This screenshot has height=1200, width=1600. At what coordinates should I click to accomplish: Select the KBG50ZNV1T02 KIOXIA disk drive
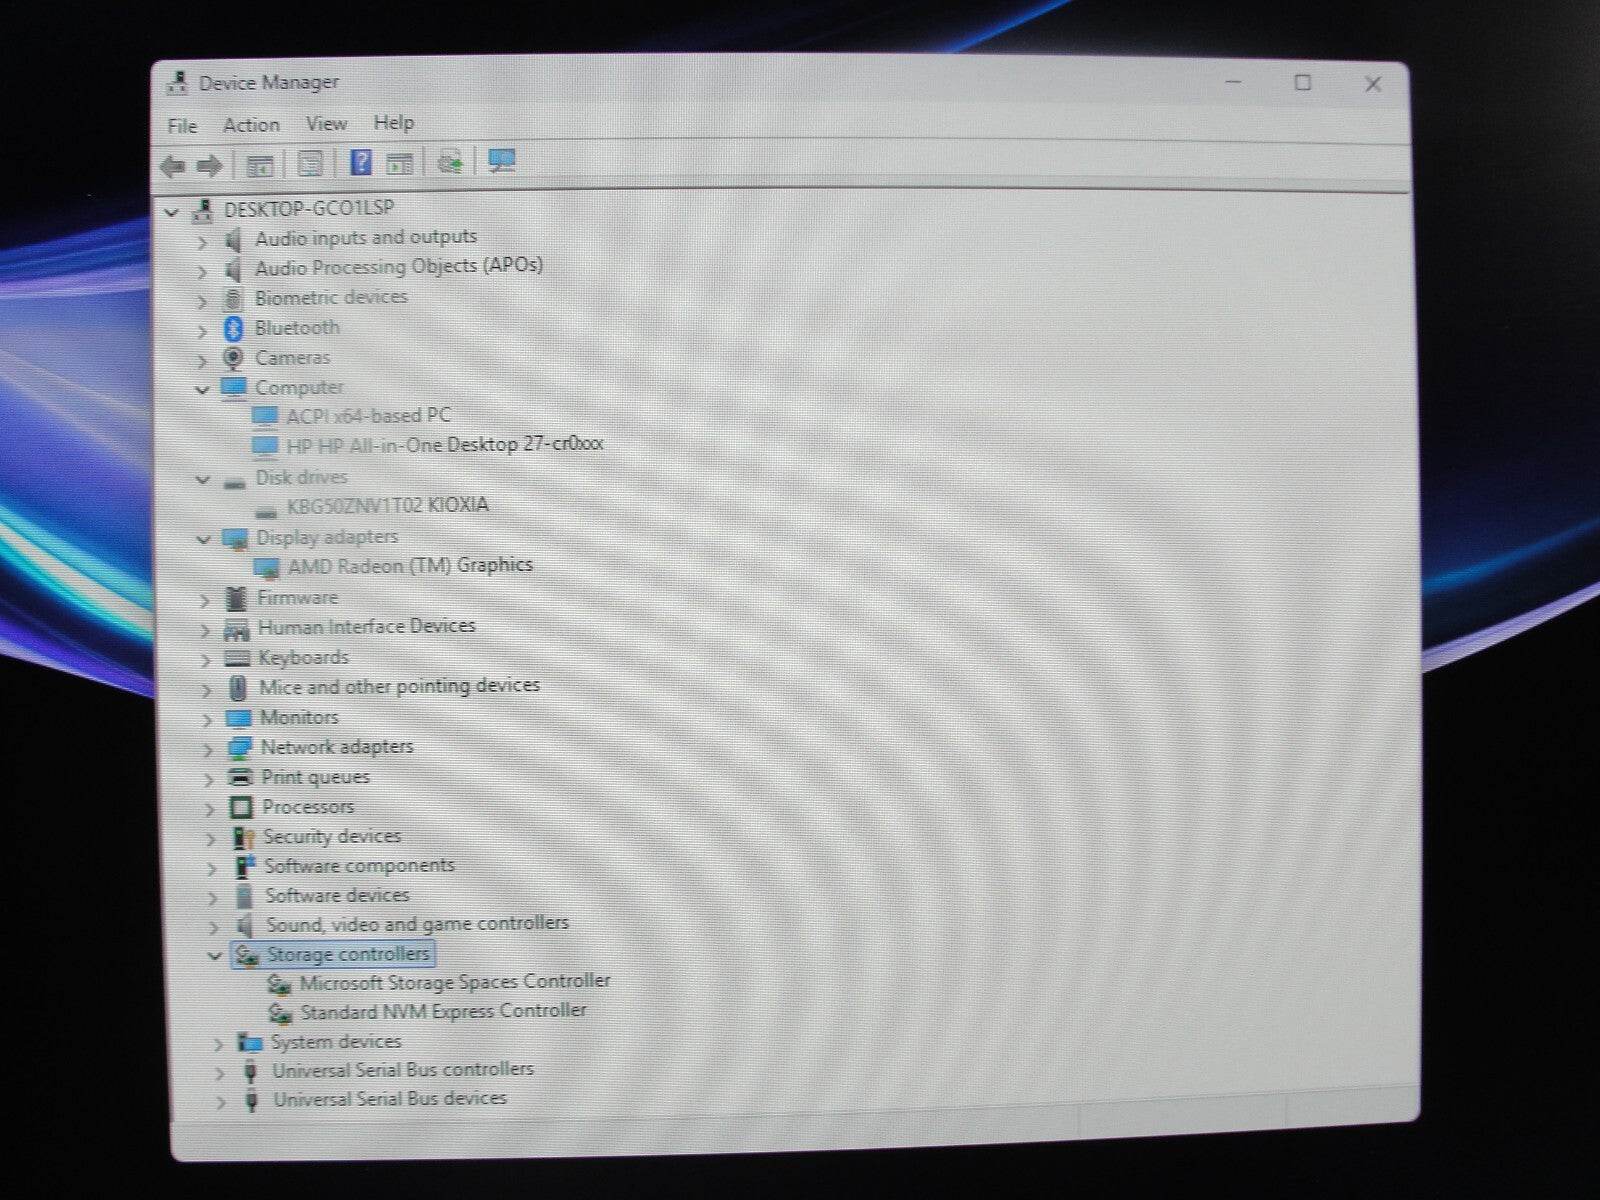pos(387,506)
